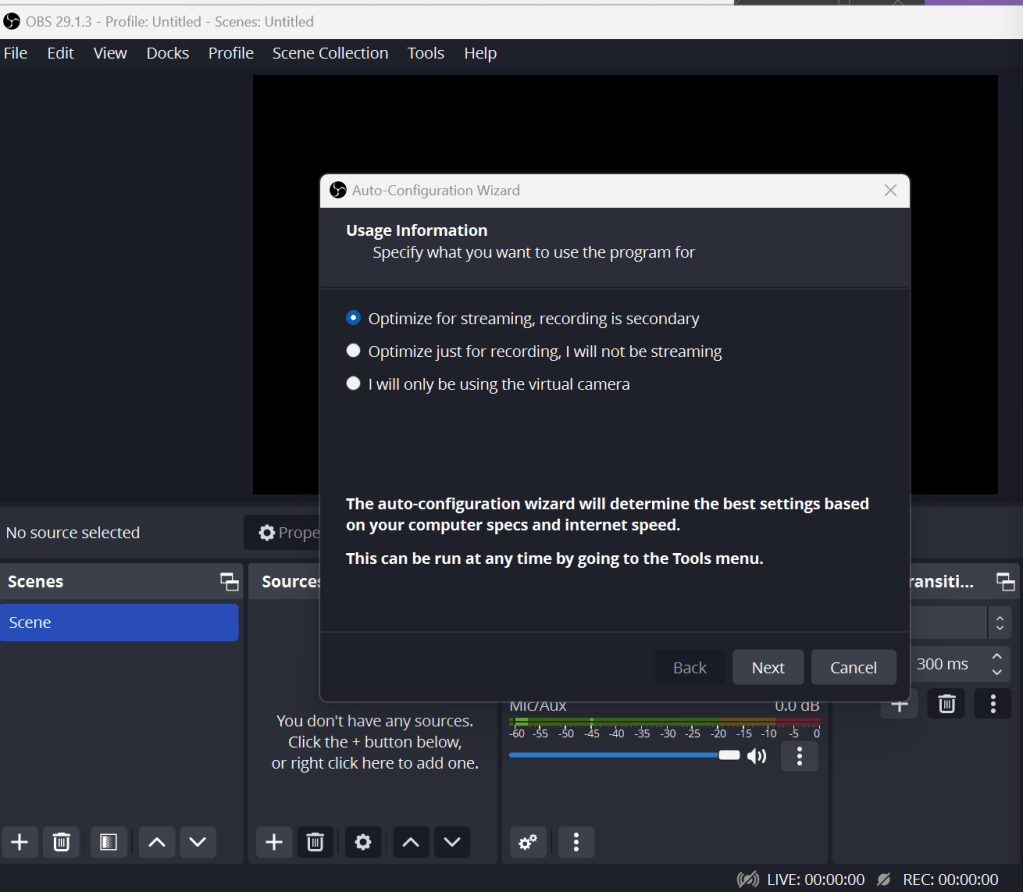
Task: Open scene filters icon in Scenes panel
Action: point(108,842)
